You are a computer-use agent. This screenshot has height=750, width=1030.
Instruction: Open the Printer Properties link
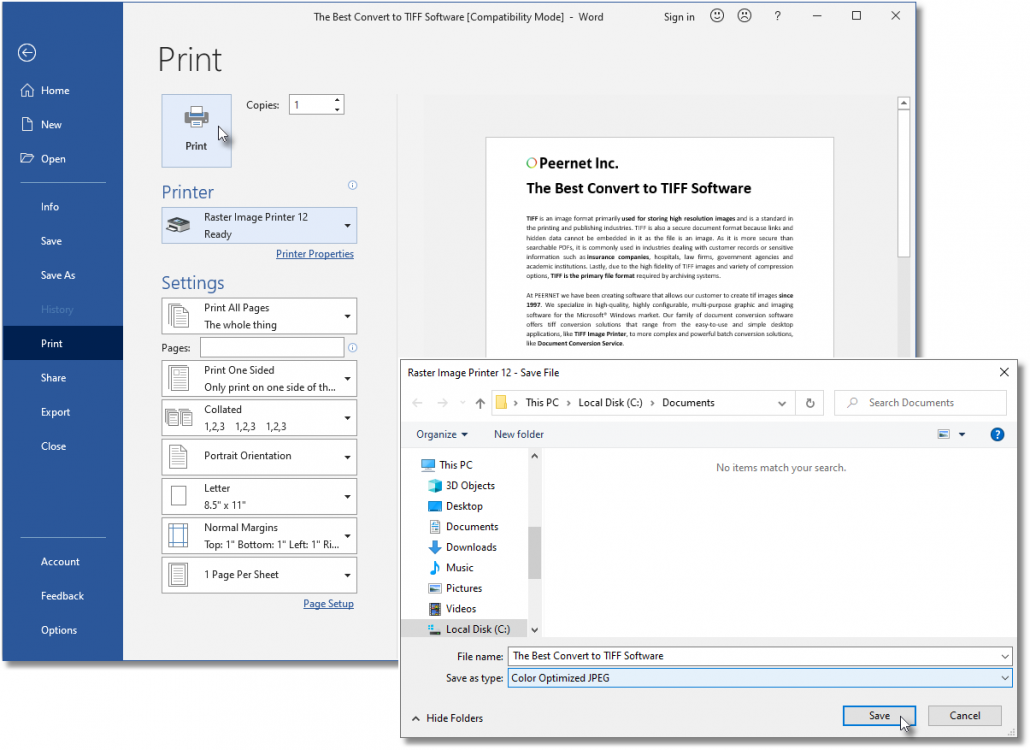315,254
